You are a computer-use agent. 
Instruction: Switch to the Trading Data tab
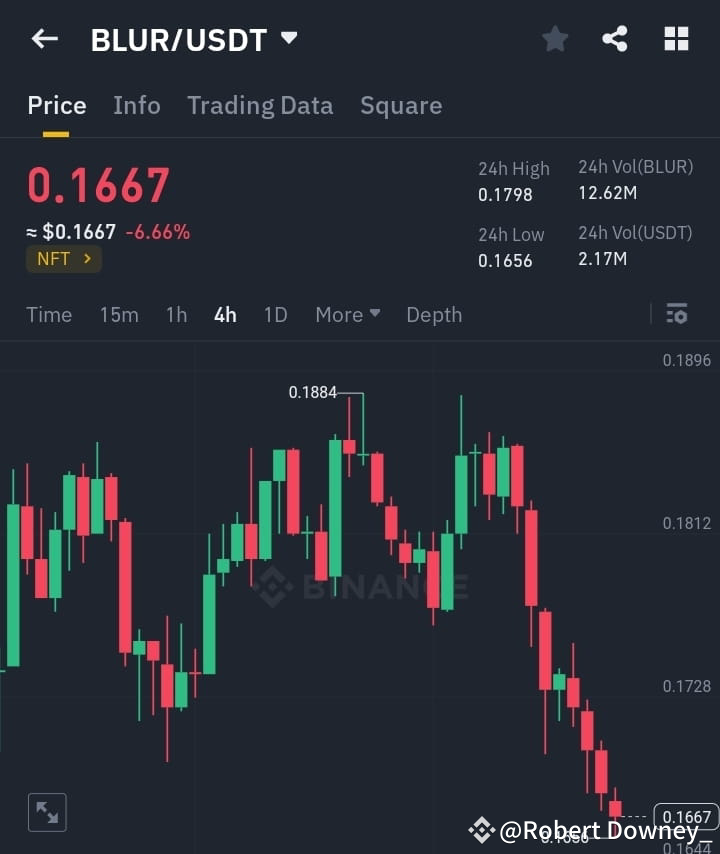pos(260,105)
